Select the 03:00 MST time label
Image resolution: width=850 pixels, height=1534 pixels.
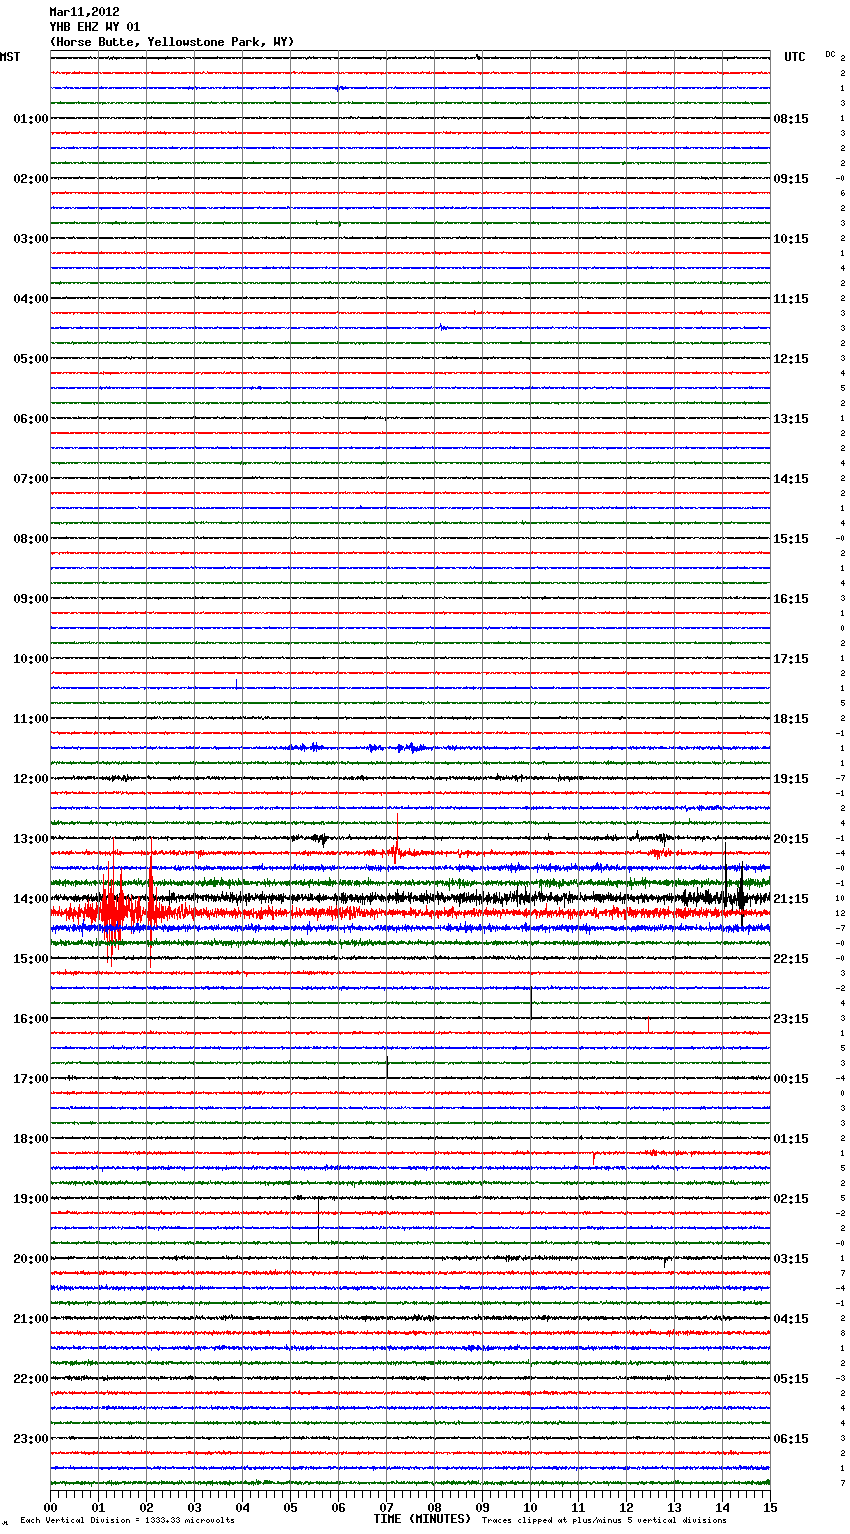[30, 239]
